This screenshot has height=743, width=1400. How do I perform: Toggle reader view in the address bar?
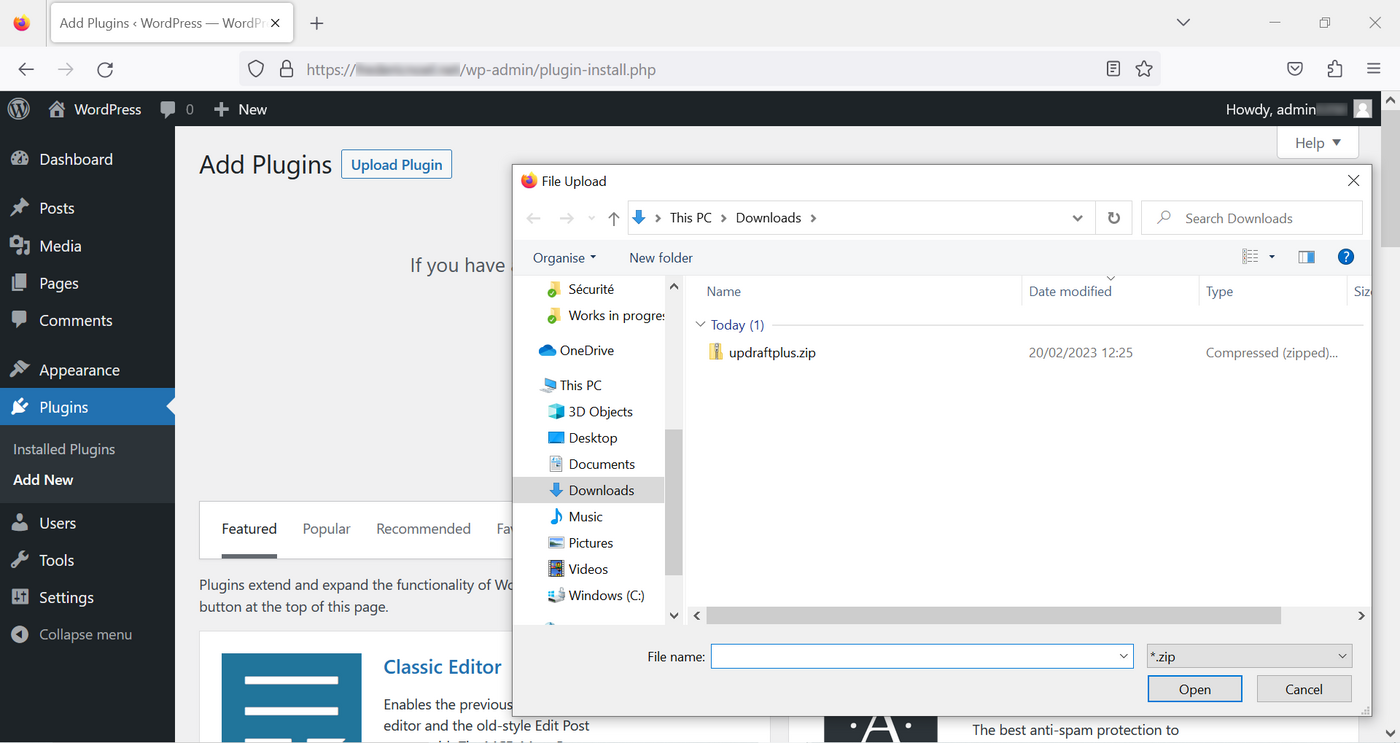click(x=1113, y=69)
